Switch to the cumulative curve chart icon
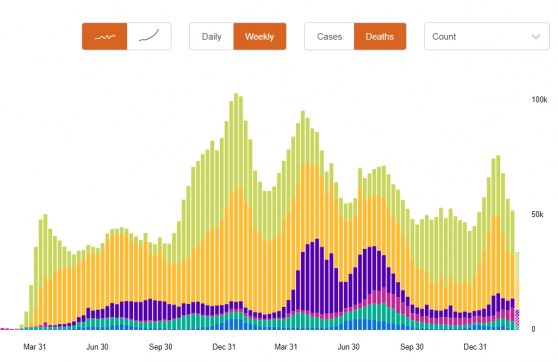558x362 pixels. pos(149,37)
